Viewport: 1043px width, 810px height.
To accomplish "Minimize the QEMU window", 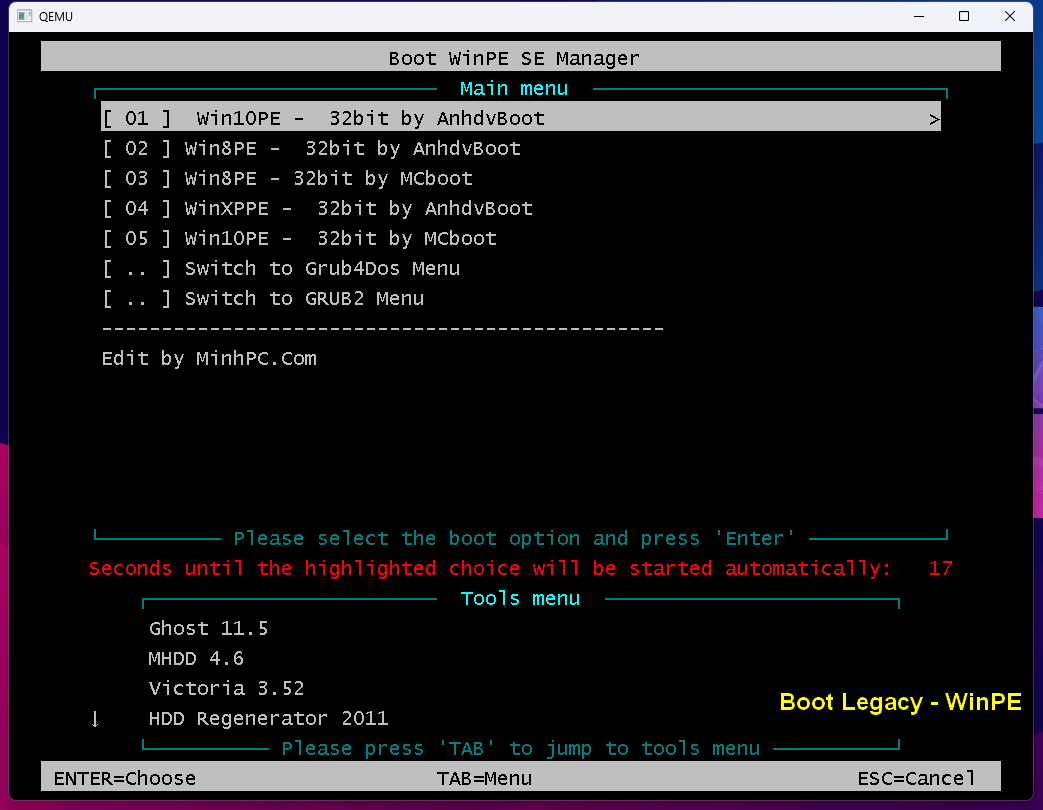I will 919,16.
